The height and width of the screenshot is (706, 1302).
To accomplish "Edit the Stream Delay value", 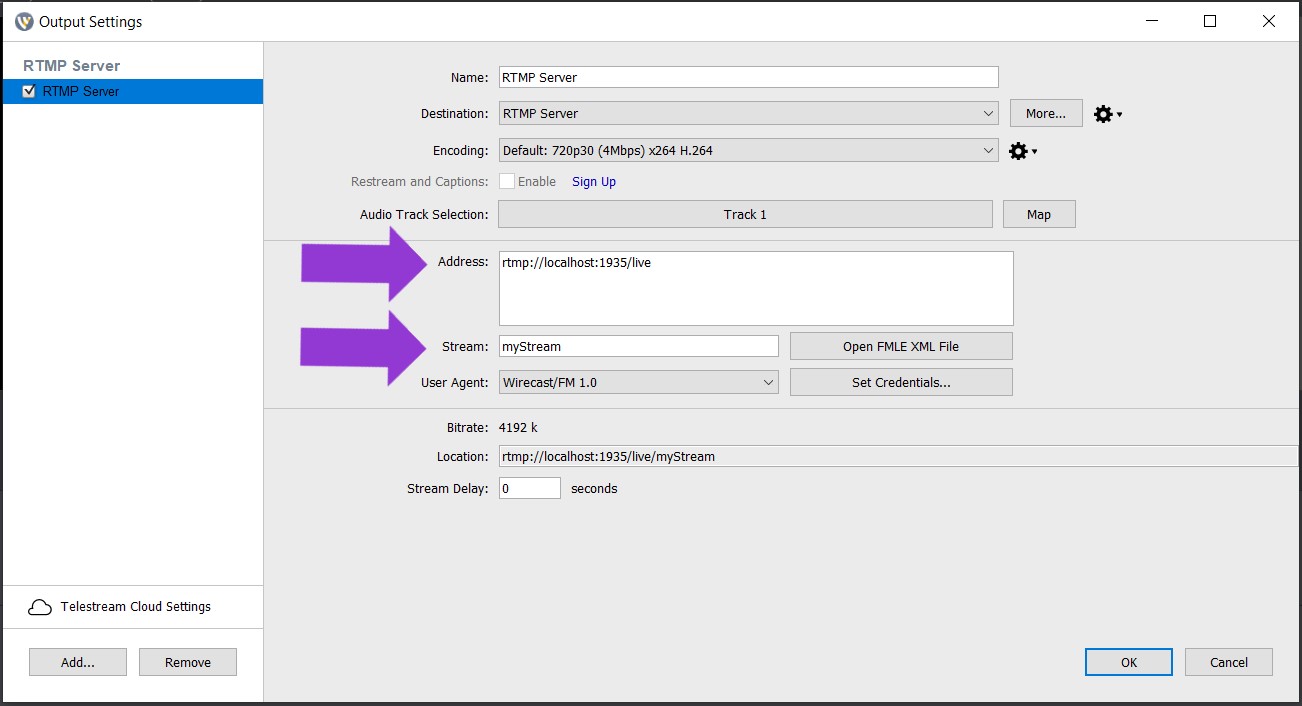I will [x=530, y=487].
